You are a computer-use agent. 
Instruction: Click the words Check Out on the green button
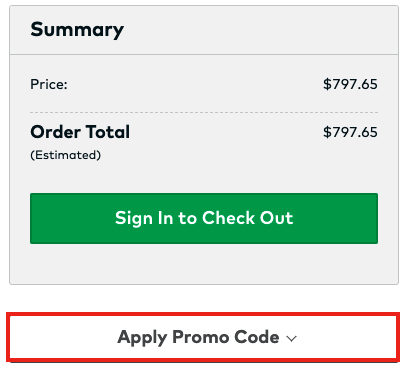click(248, 218)
